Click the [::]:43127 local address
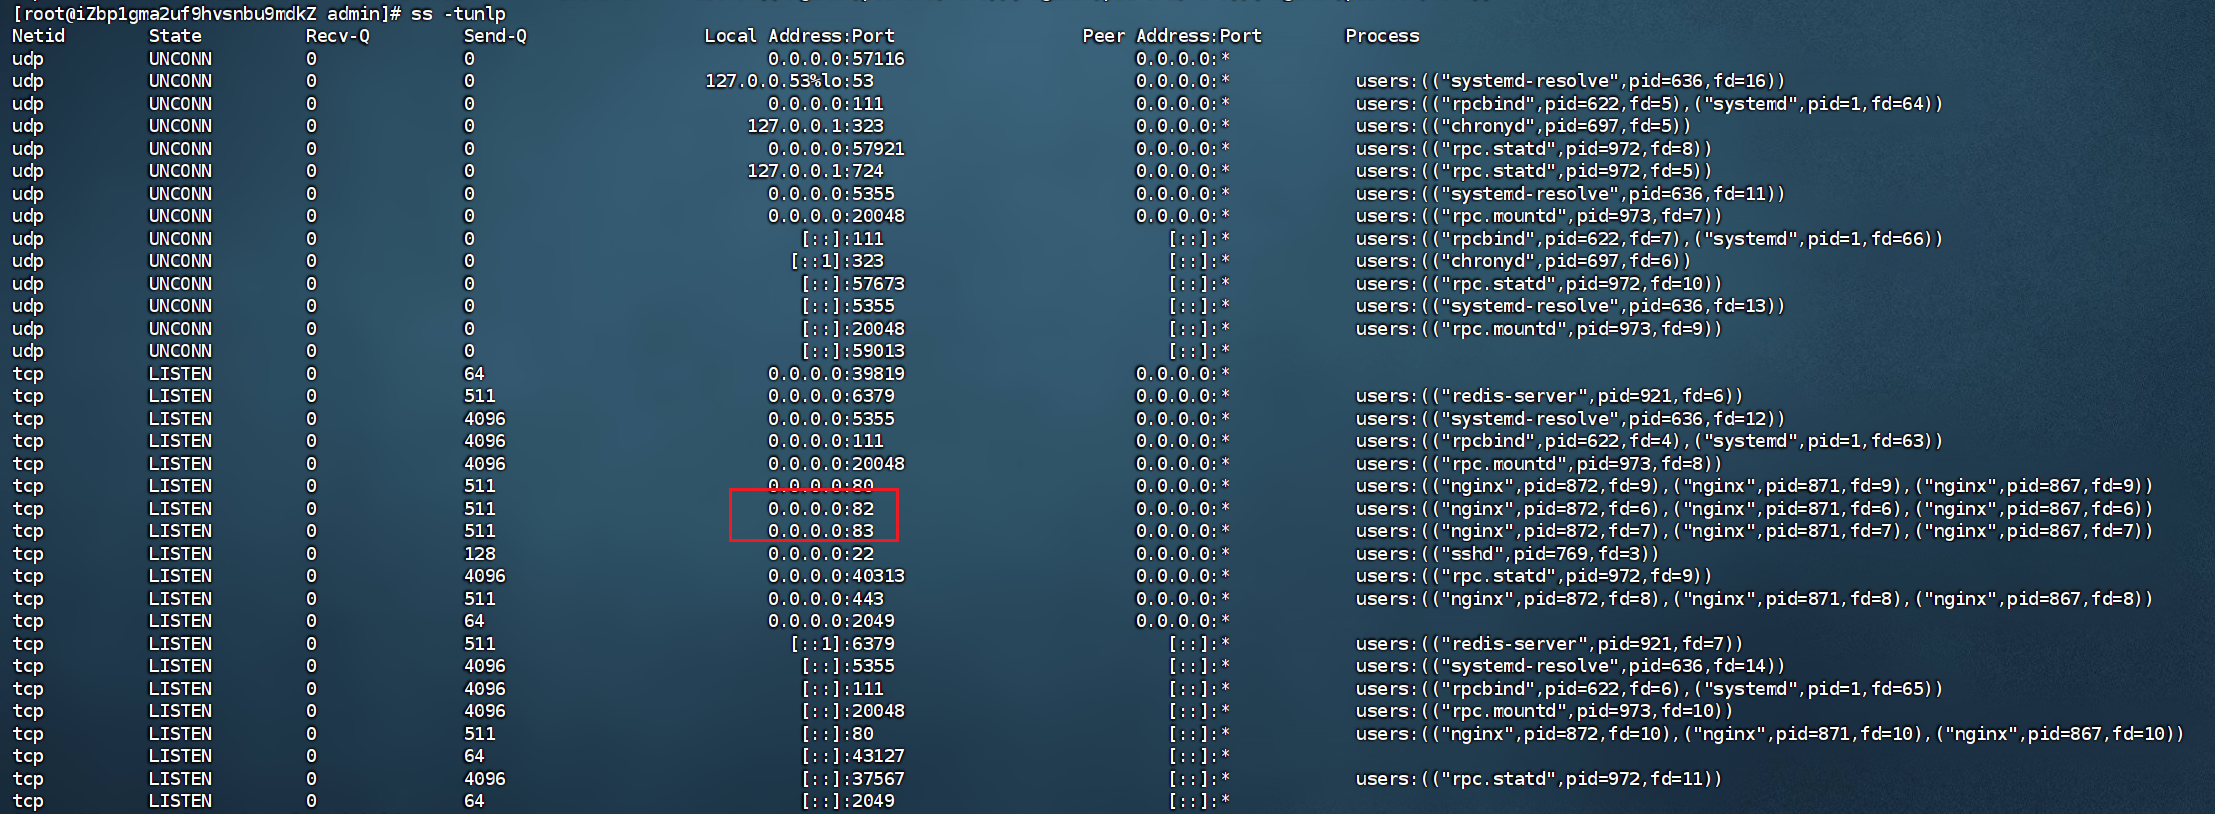2215x814 pixels. click(x=852, y=756)
